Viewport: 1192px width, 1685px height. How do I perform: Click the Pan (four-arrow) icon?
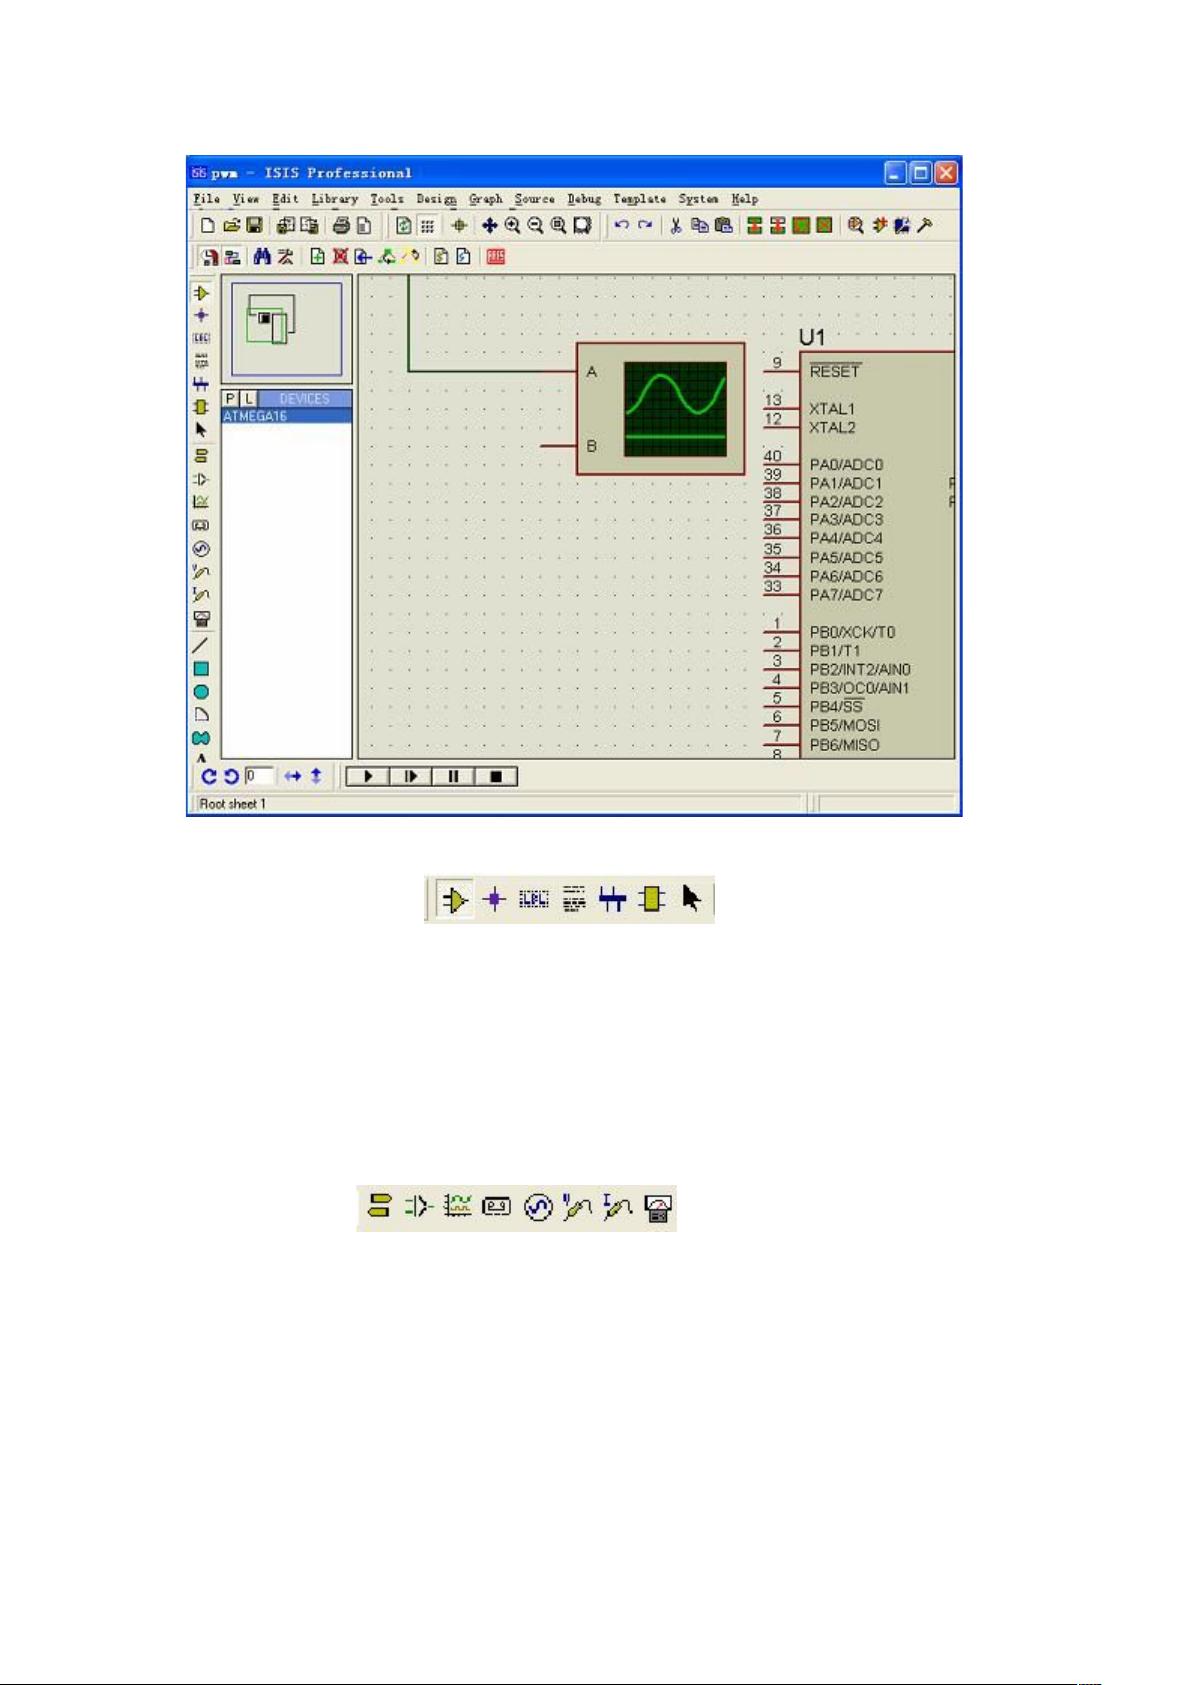tap(489, 226)
